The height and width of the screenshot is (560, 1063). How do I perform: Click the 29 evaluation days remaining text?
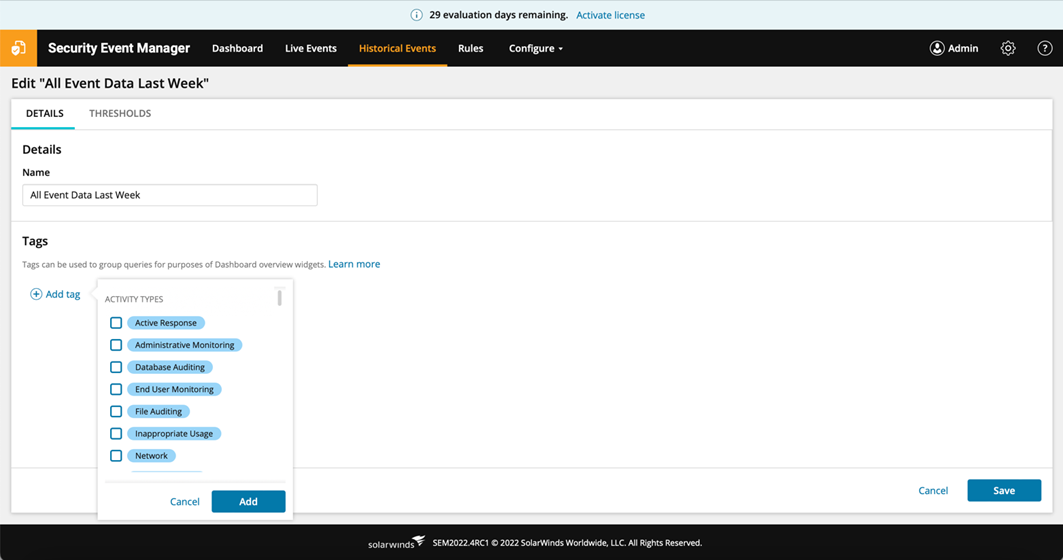(498, 15)
